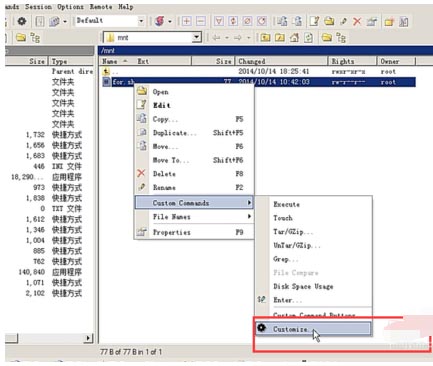Select Grep... custom command
The height and width of the screenshot is (366, 433).
coord(313,259)
